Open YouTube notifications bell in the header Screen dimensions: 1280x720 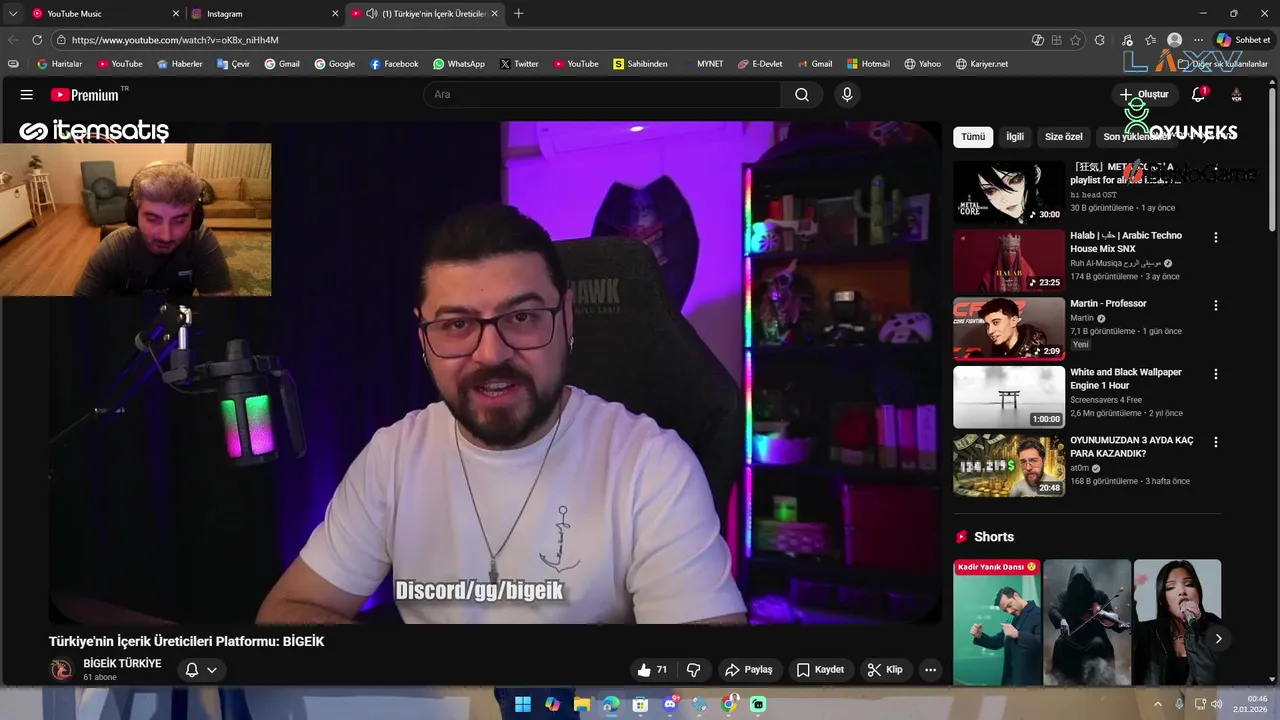click(1198, 94)
